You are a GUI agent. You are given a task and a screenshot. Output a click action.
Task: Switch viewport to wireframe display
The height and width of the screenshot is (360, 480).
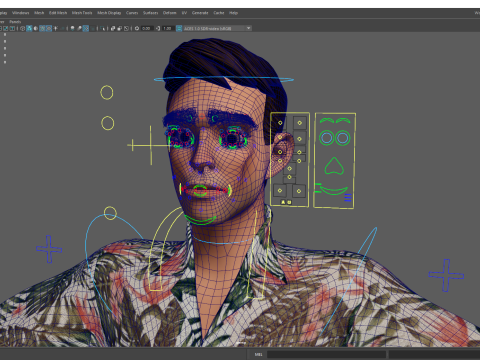23,28
